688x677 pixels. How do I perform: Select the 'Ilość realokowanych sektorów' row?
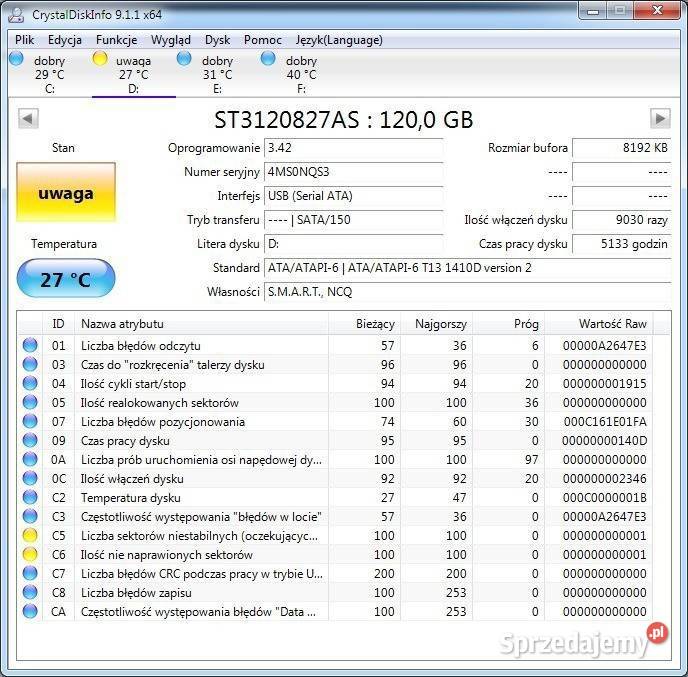point(160,403)
